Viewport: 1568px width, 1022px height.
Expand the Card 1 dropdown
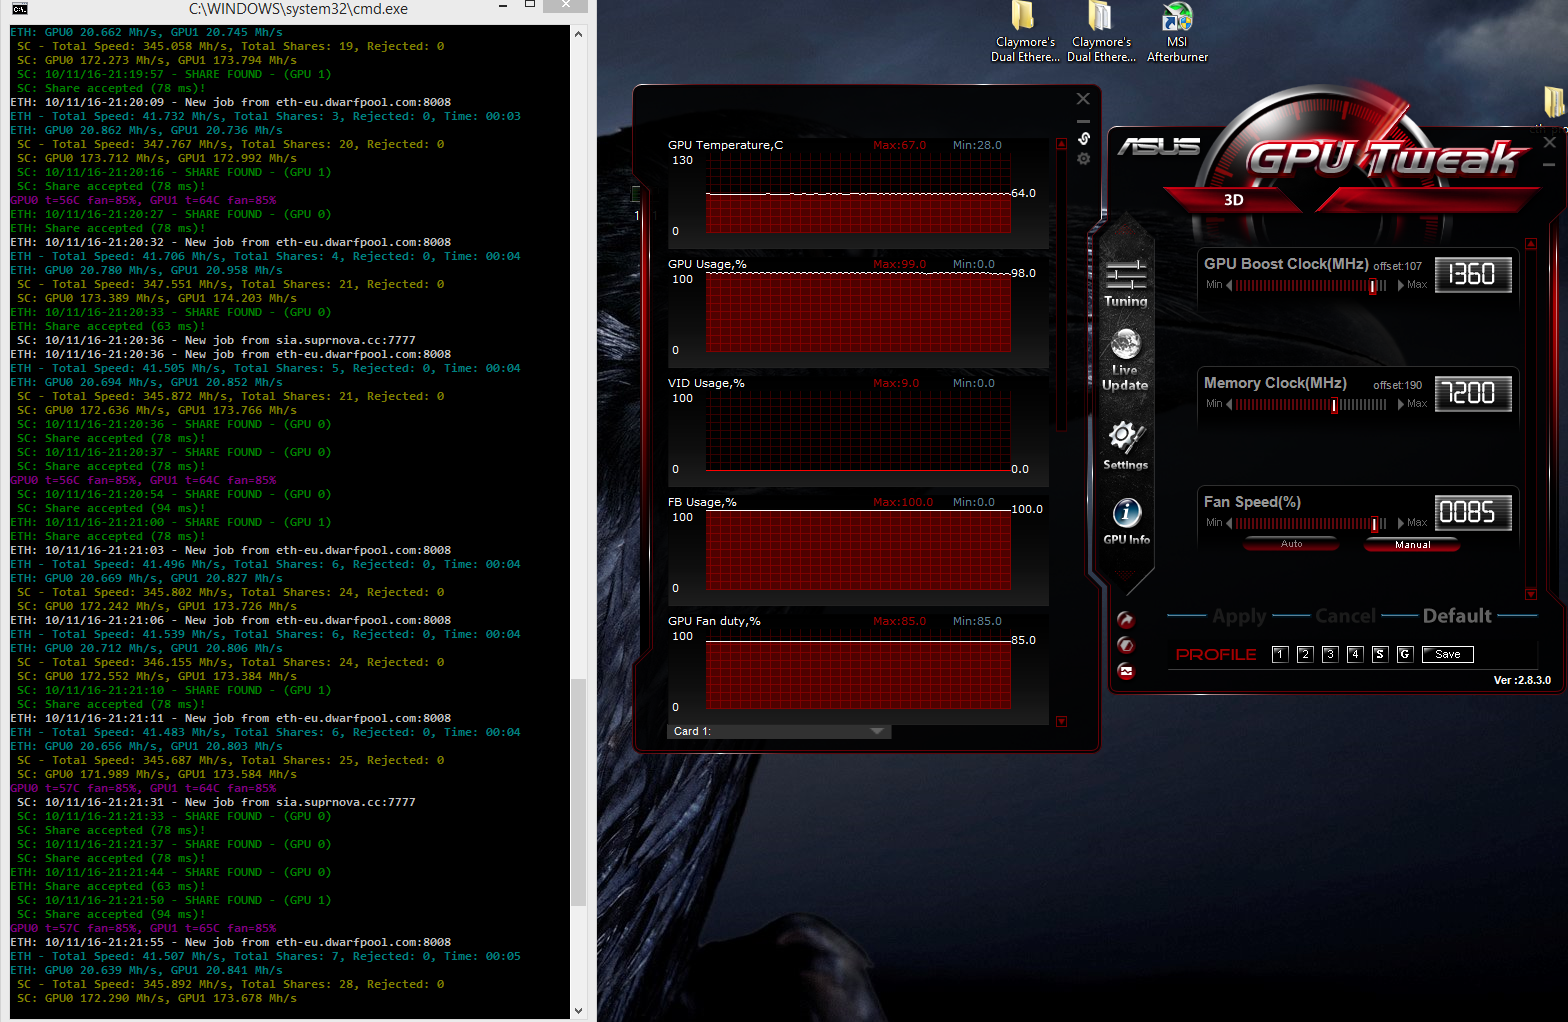coord(877,731)
